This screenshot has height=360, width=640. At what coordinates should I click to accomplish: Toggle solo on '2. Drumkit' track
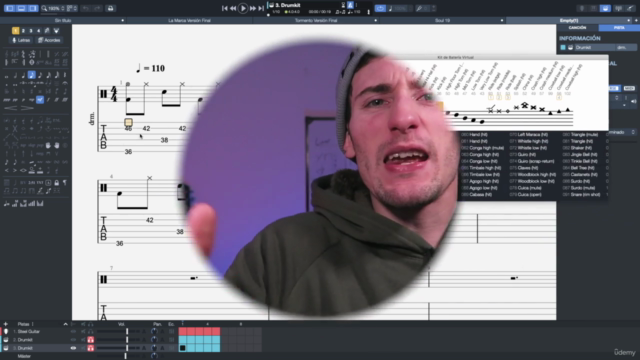(x=91, y=340)
